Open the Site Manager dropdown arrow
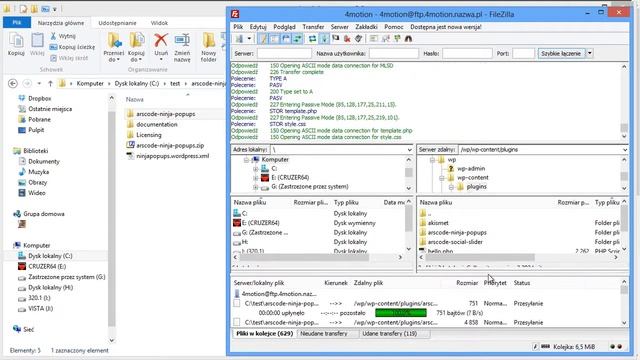640x360 pixels. (x=249, y=39)
